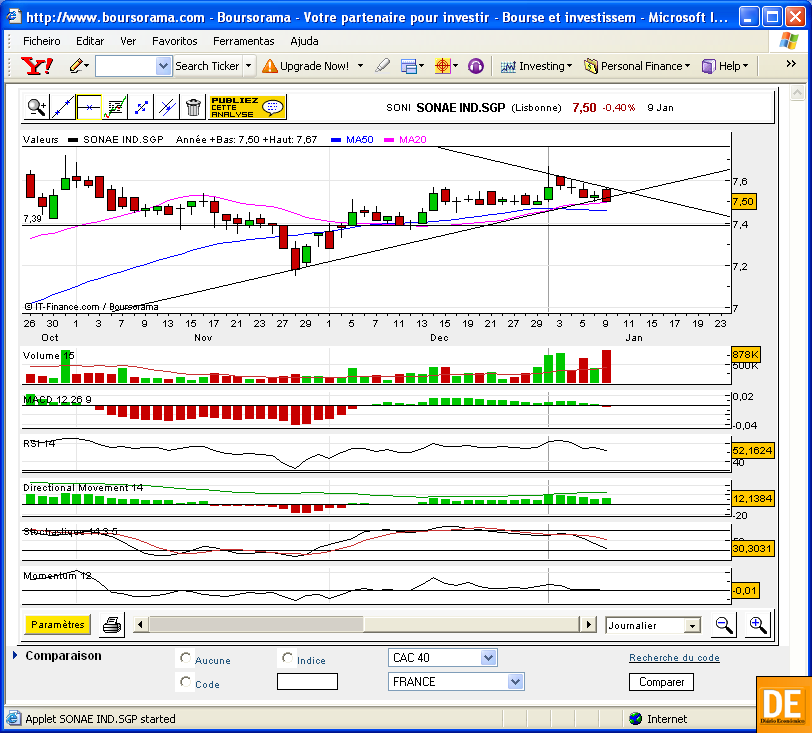Click the chart scrollbar left arrow
This screenshot has height=733, width=812.
140,624
